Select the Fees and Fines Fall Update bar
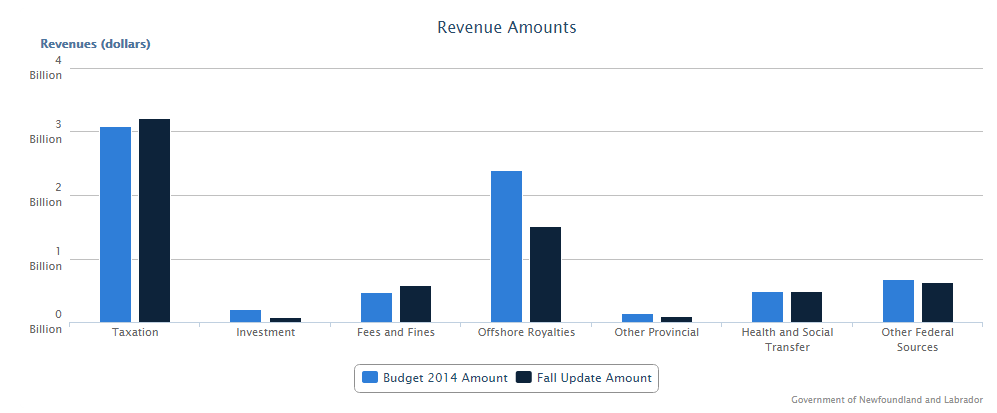 [x=415, y=304]
